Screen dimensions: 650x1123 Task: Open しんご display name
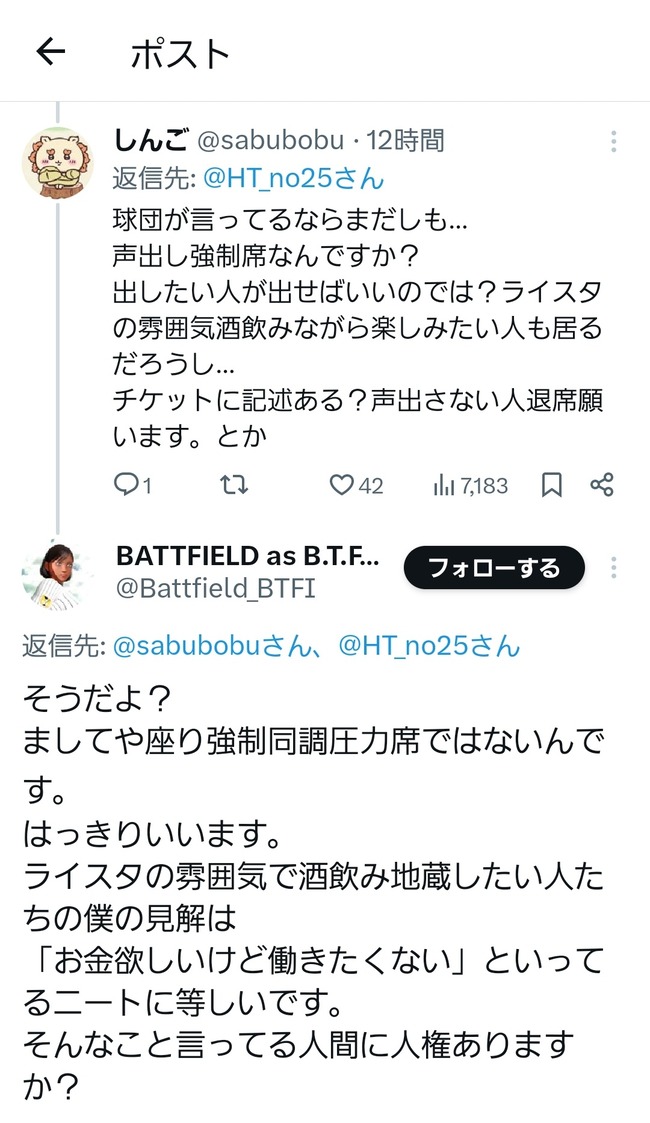150,140
